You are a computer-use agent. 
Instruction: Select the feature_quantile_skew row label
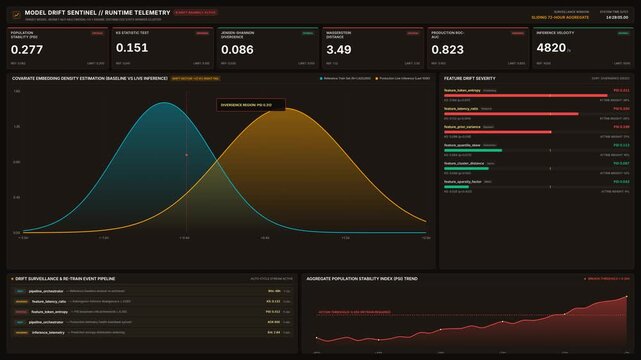tap(462, 145)
